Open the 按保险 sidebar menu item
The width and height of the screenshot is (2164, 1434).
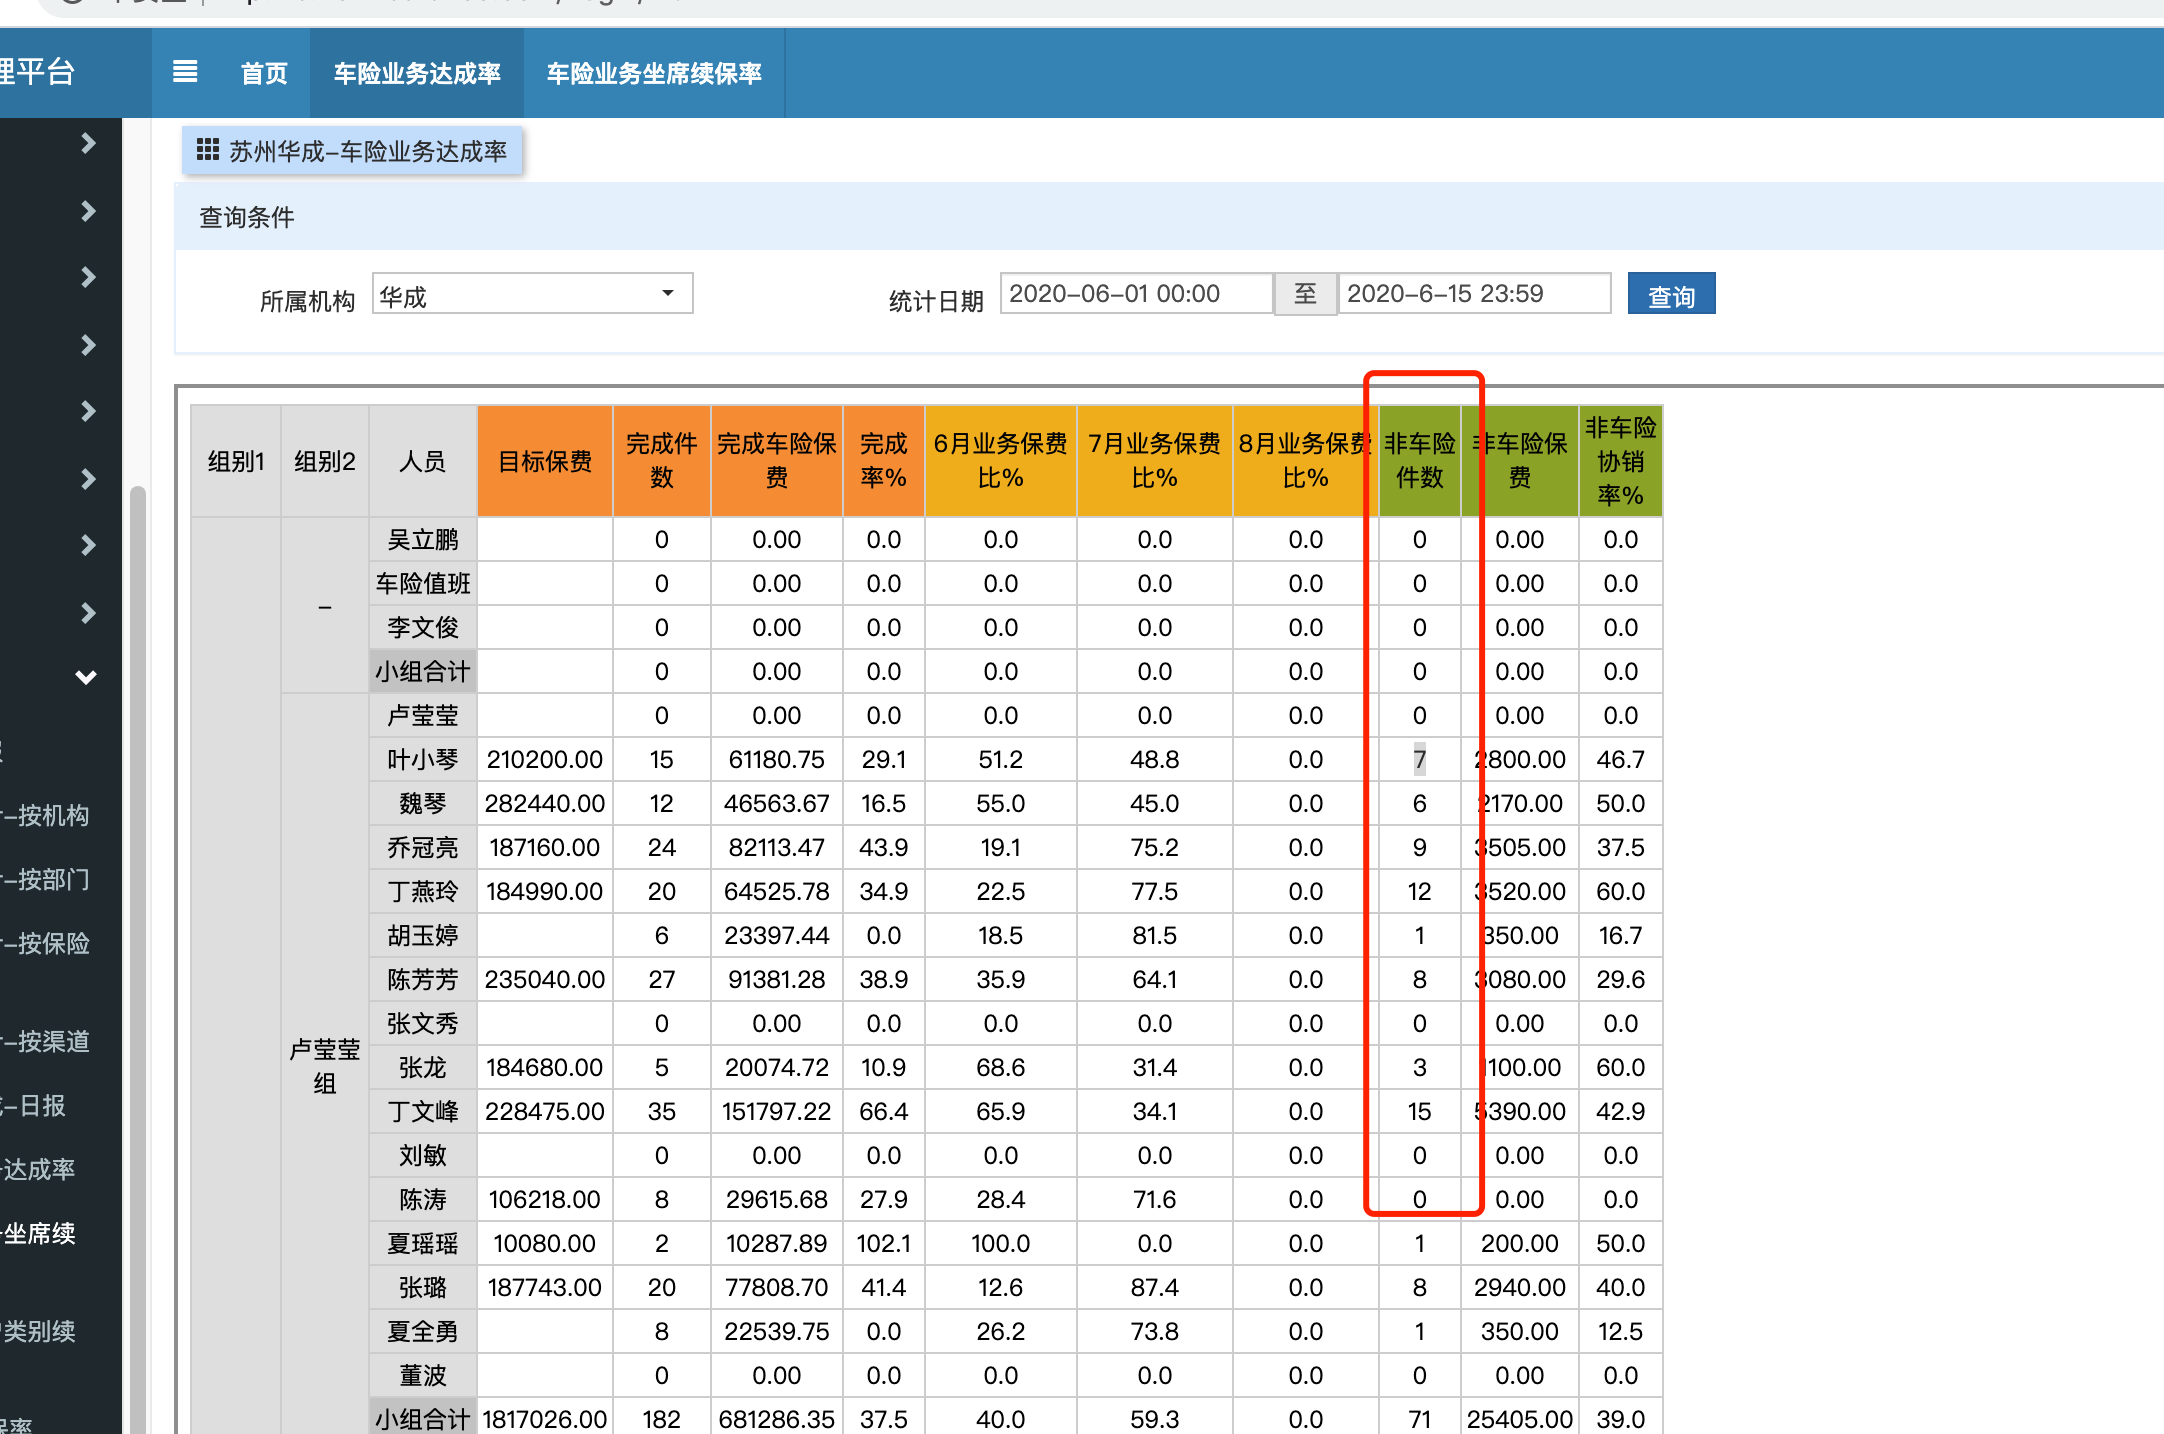tap(47, 943)
